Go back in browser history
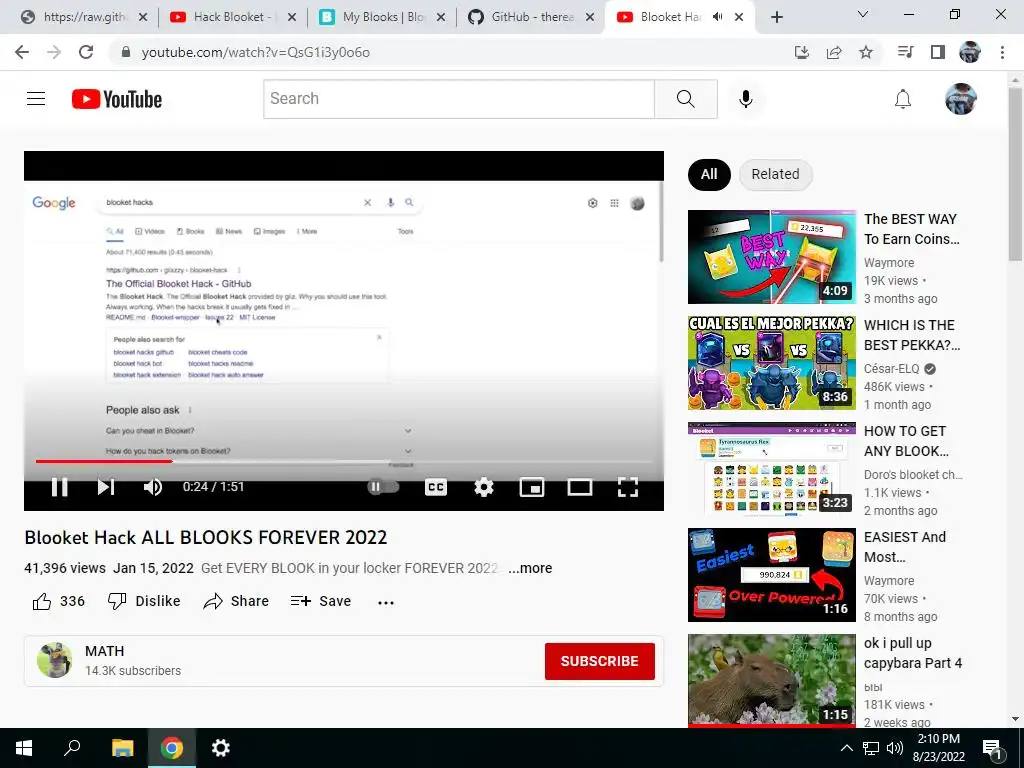 pyautogui.click(x=22, y=52)
